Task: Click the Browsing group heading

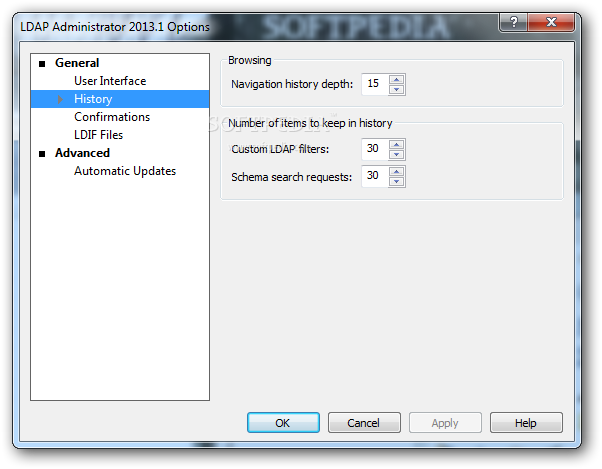Action: pos(250,60)
